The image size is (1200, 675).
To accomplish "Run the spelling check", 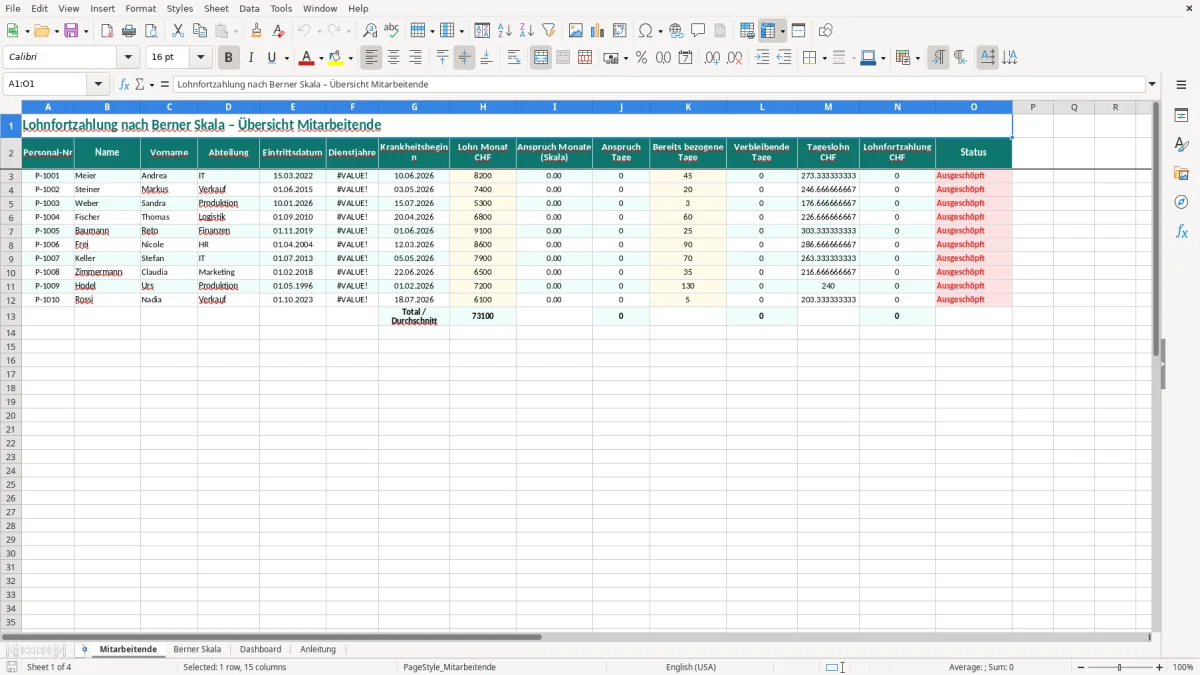I will pyautogui.click(x=392, y=31).
